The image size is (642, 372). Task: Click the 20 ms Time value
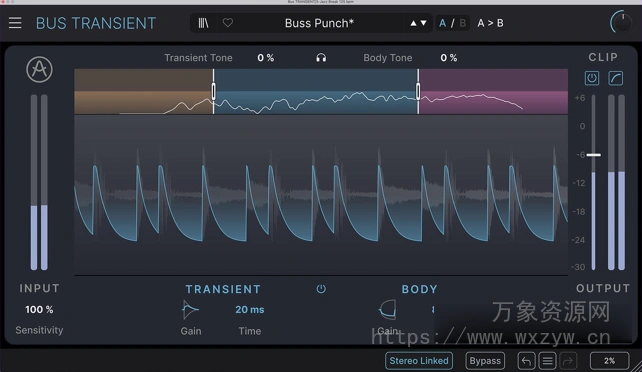click(x=250, y=309)
